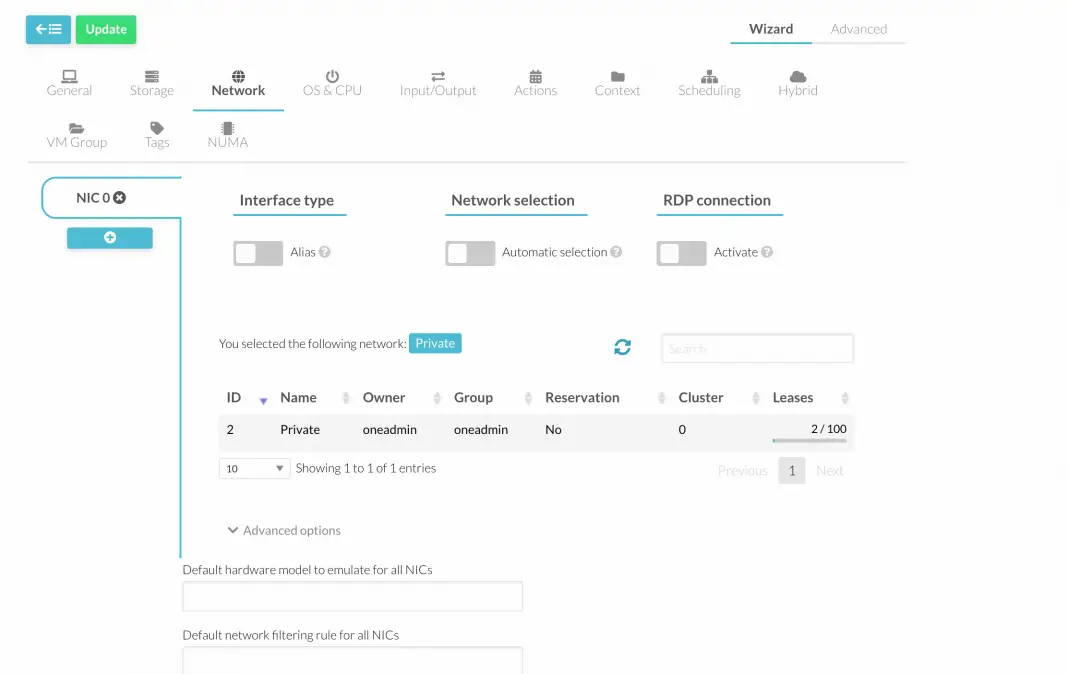Screen dimensions: 1068x674
Task: Add a new NIC with the plus button
Action: [109, 238]
